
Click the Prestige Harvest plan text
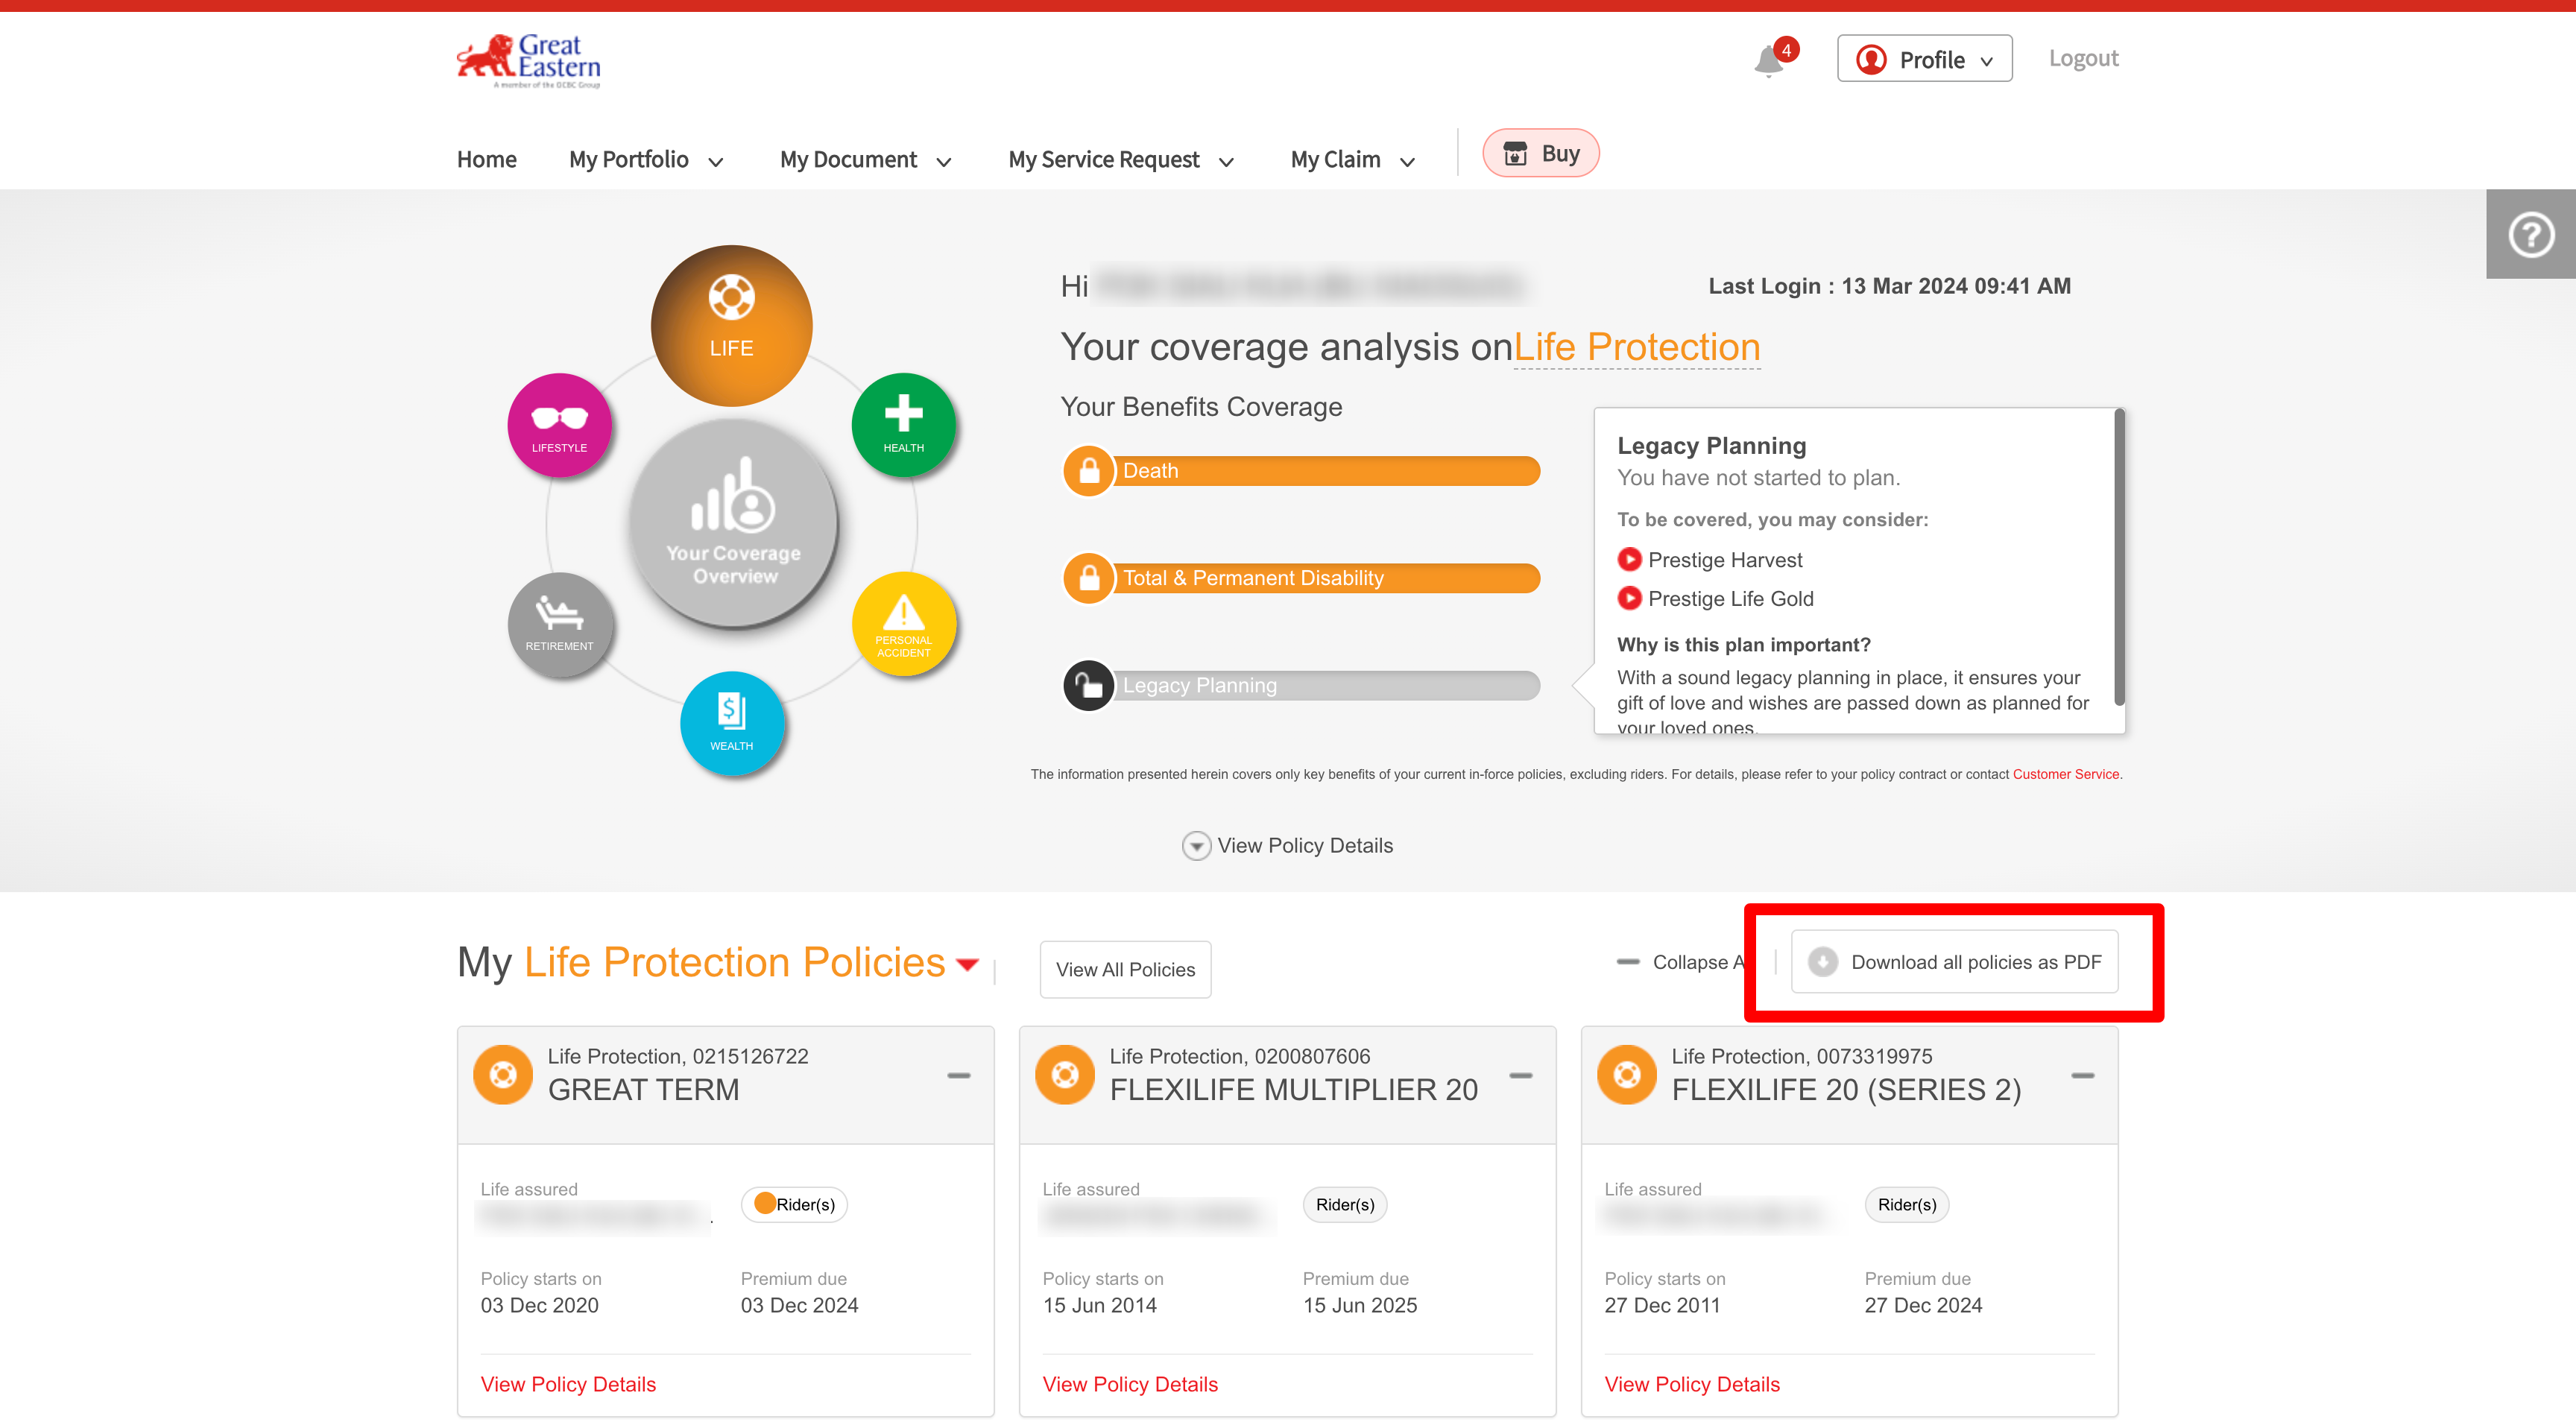coord(1725,560)
